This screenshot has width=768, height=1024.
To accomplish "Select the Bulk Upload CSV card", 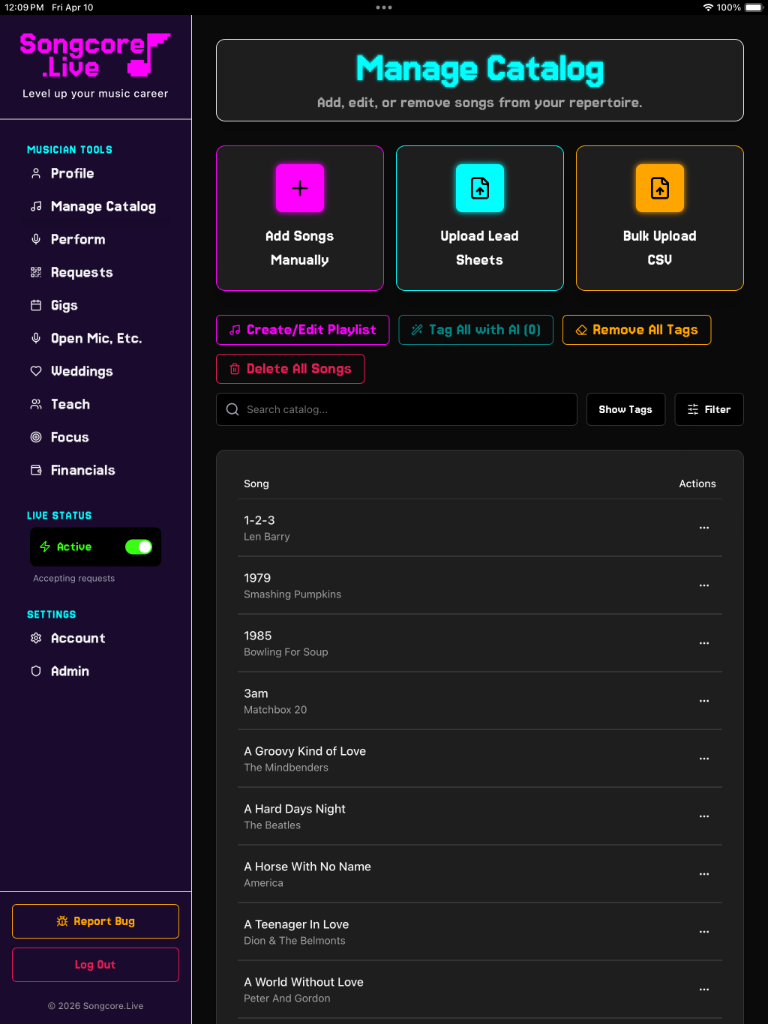I will pyautogui.click(x=660, y=218).
